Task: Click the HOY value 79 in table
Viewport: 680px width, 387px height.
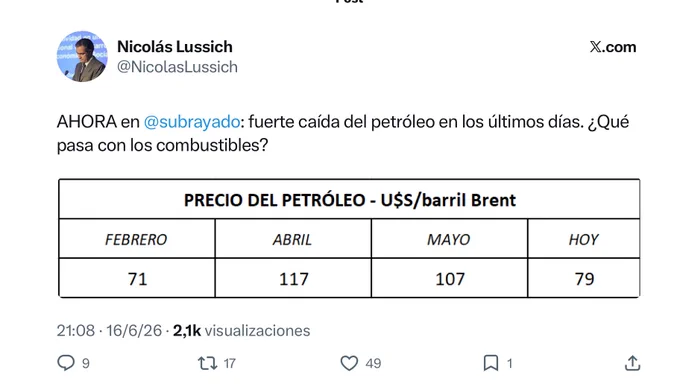Action: 584,278
